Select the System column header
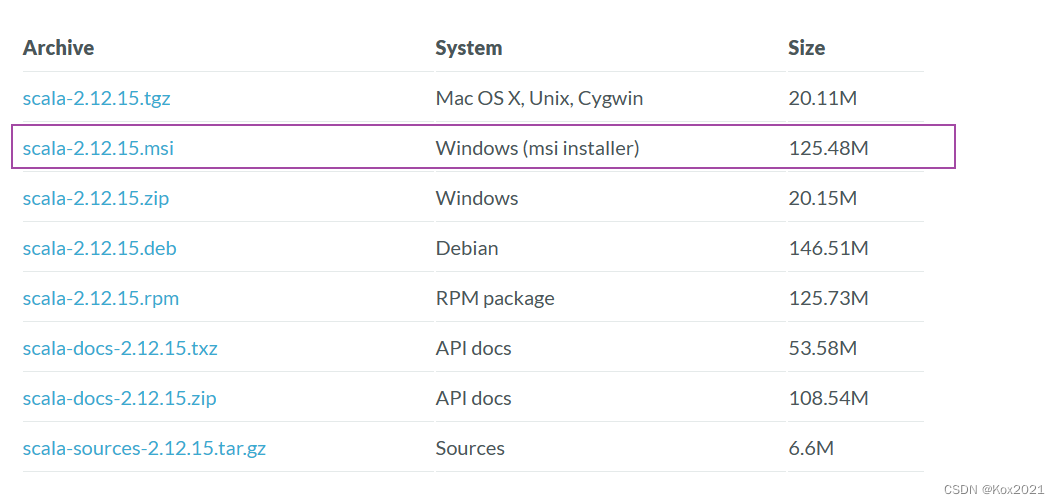 click(x=468, y=48)
